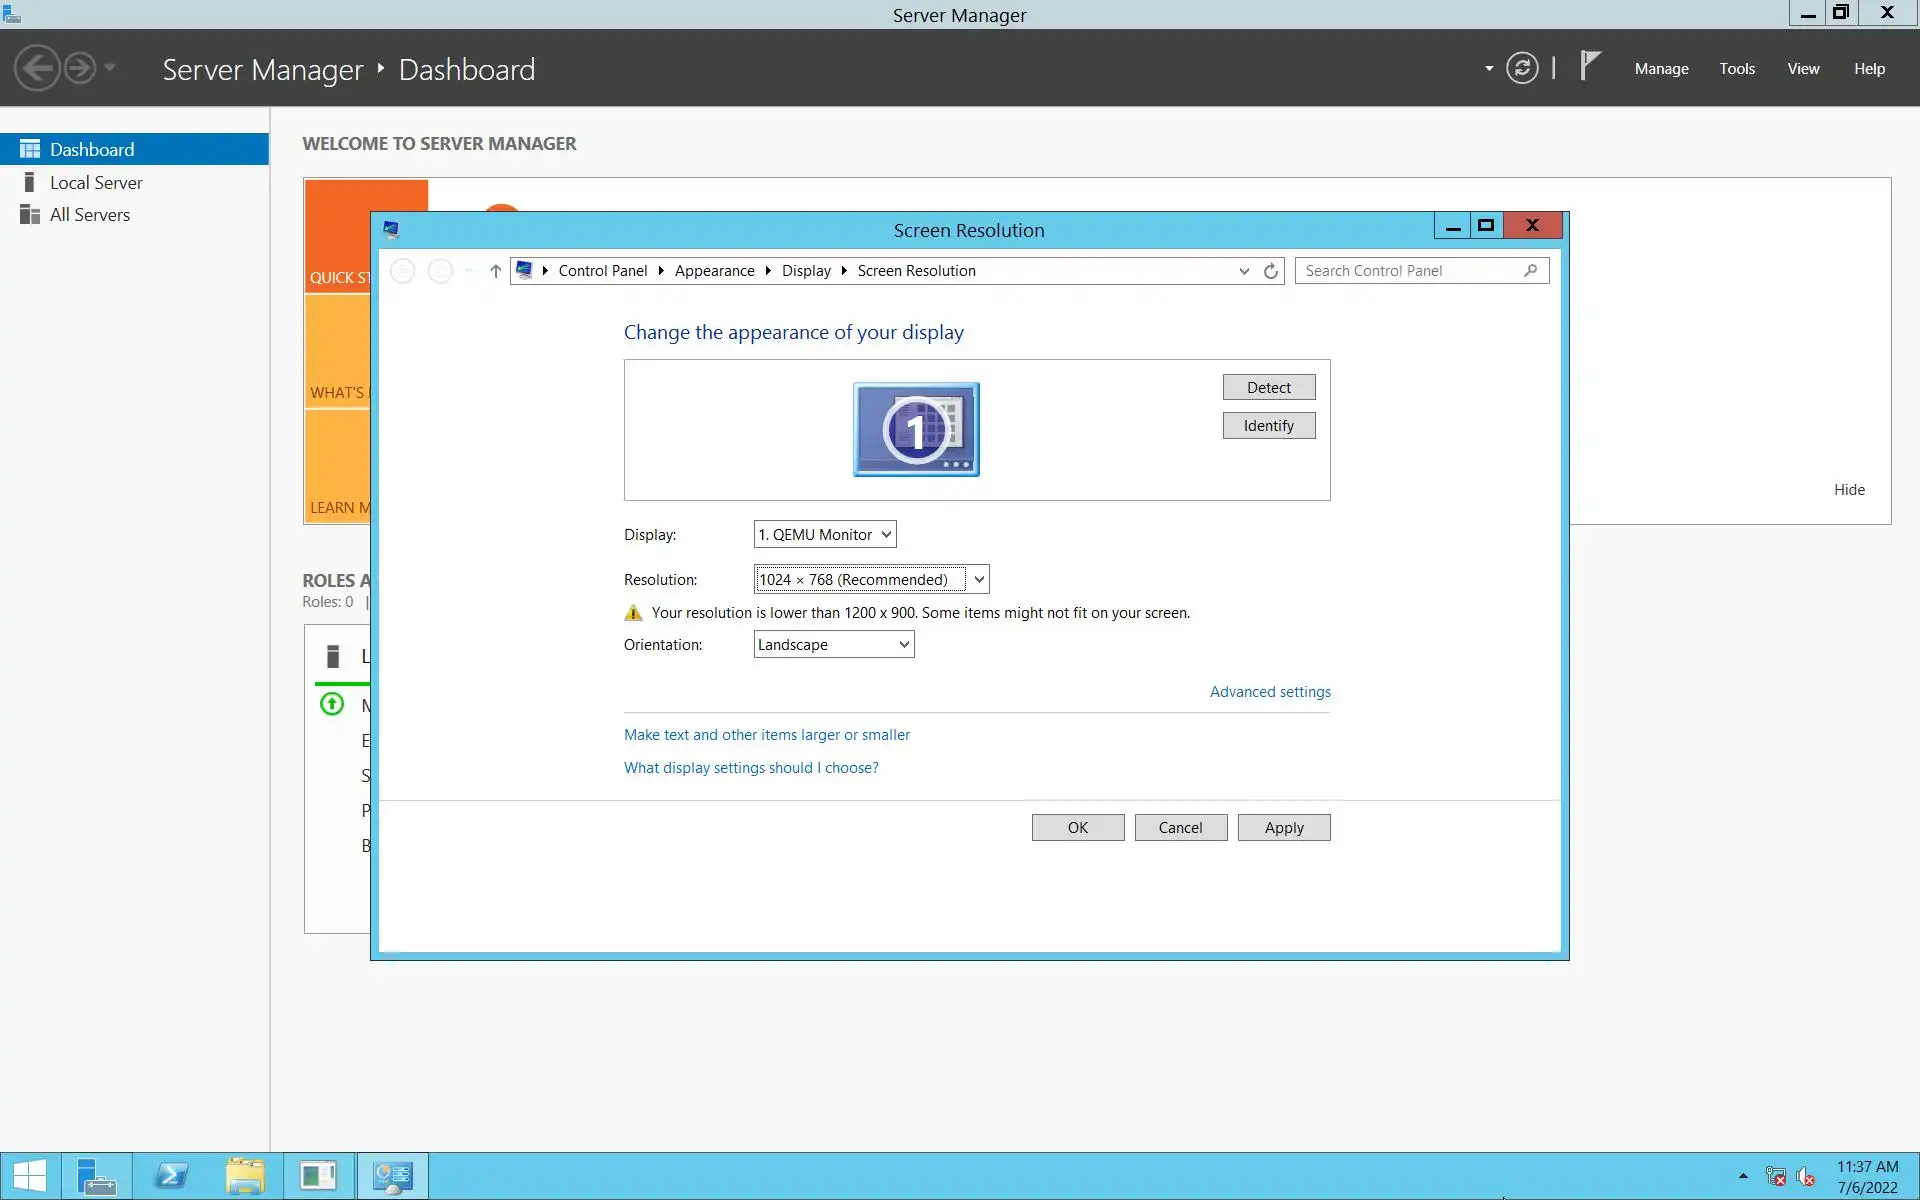
Task: Click the Server Manager refresh icon
Action: click(x=1521, y=68)
